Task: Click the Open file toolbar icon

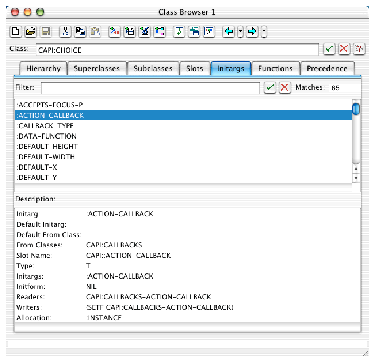Action: coord(30,32)
